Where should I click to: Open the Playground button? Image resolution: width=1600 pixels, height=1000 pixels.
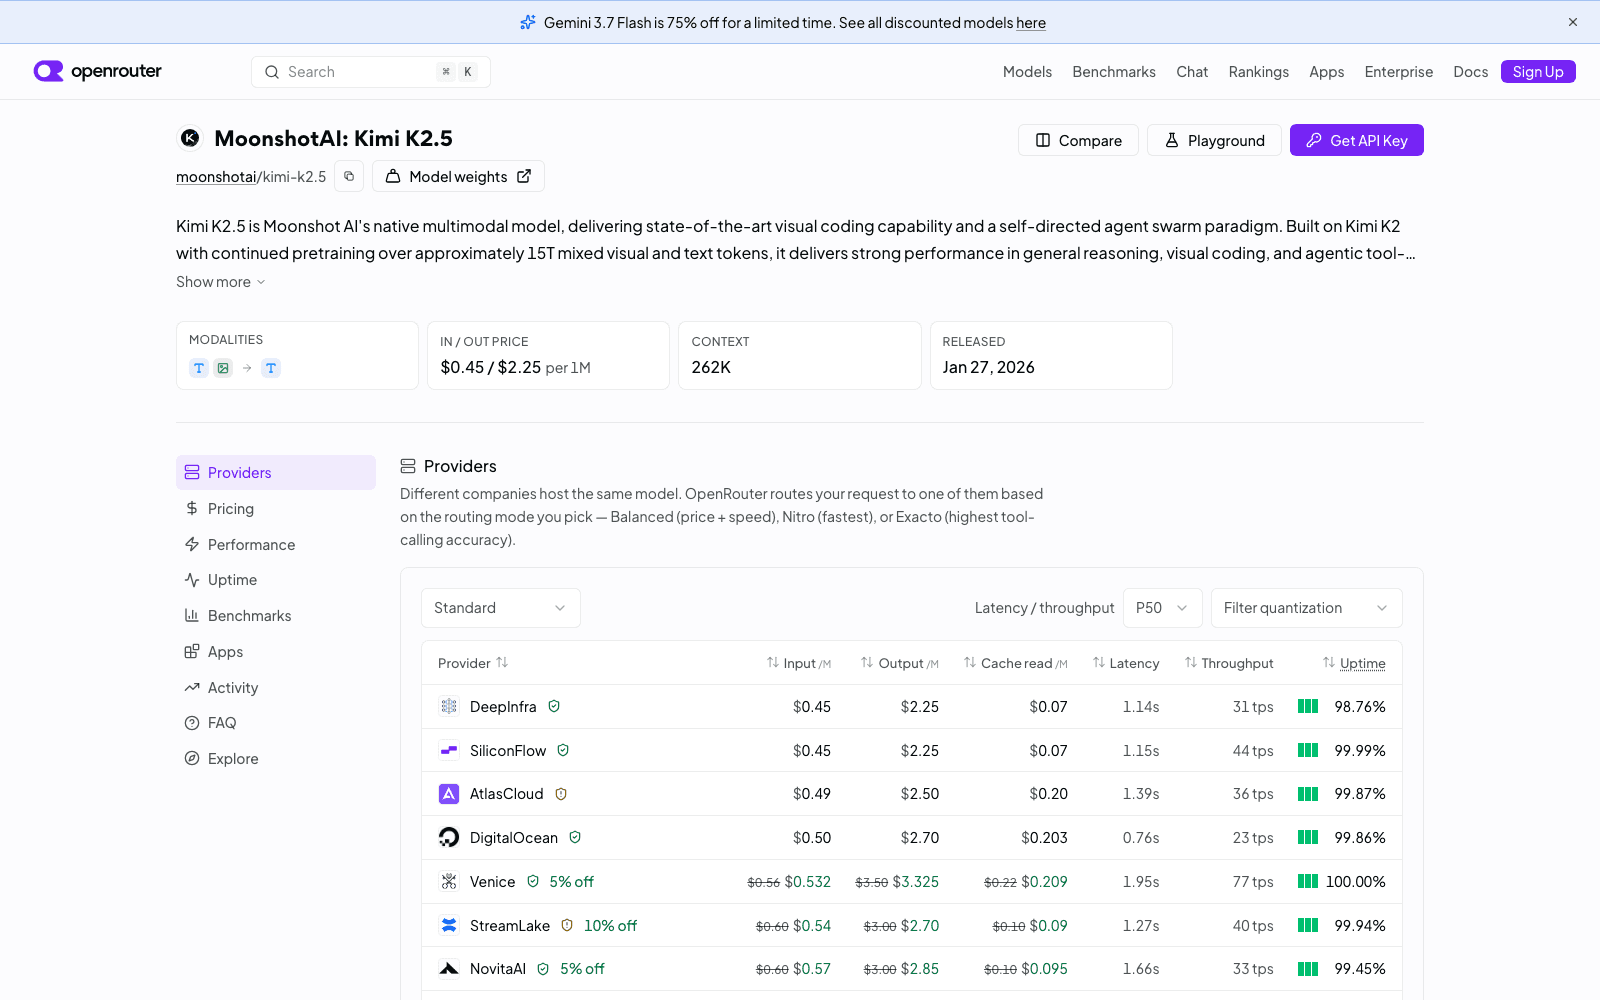1214,140
